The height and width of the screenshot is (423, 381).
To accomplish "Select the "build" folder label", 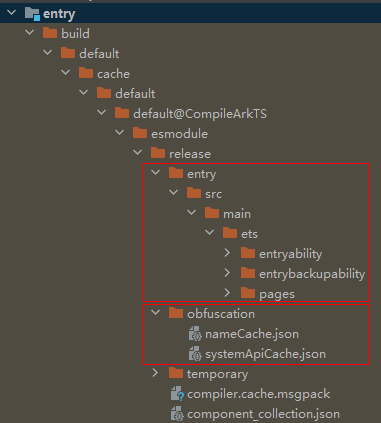I will 75,33.
